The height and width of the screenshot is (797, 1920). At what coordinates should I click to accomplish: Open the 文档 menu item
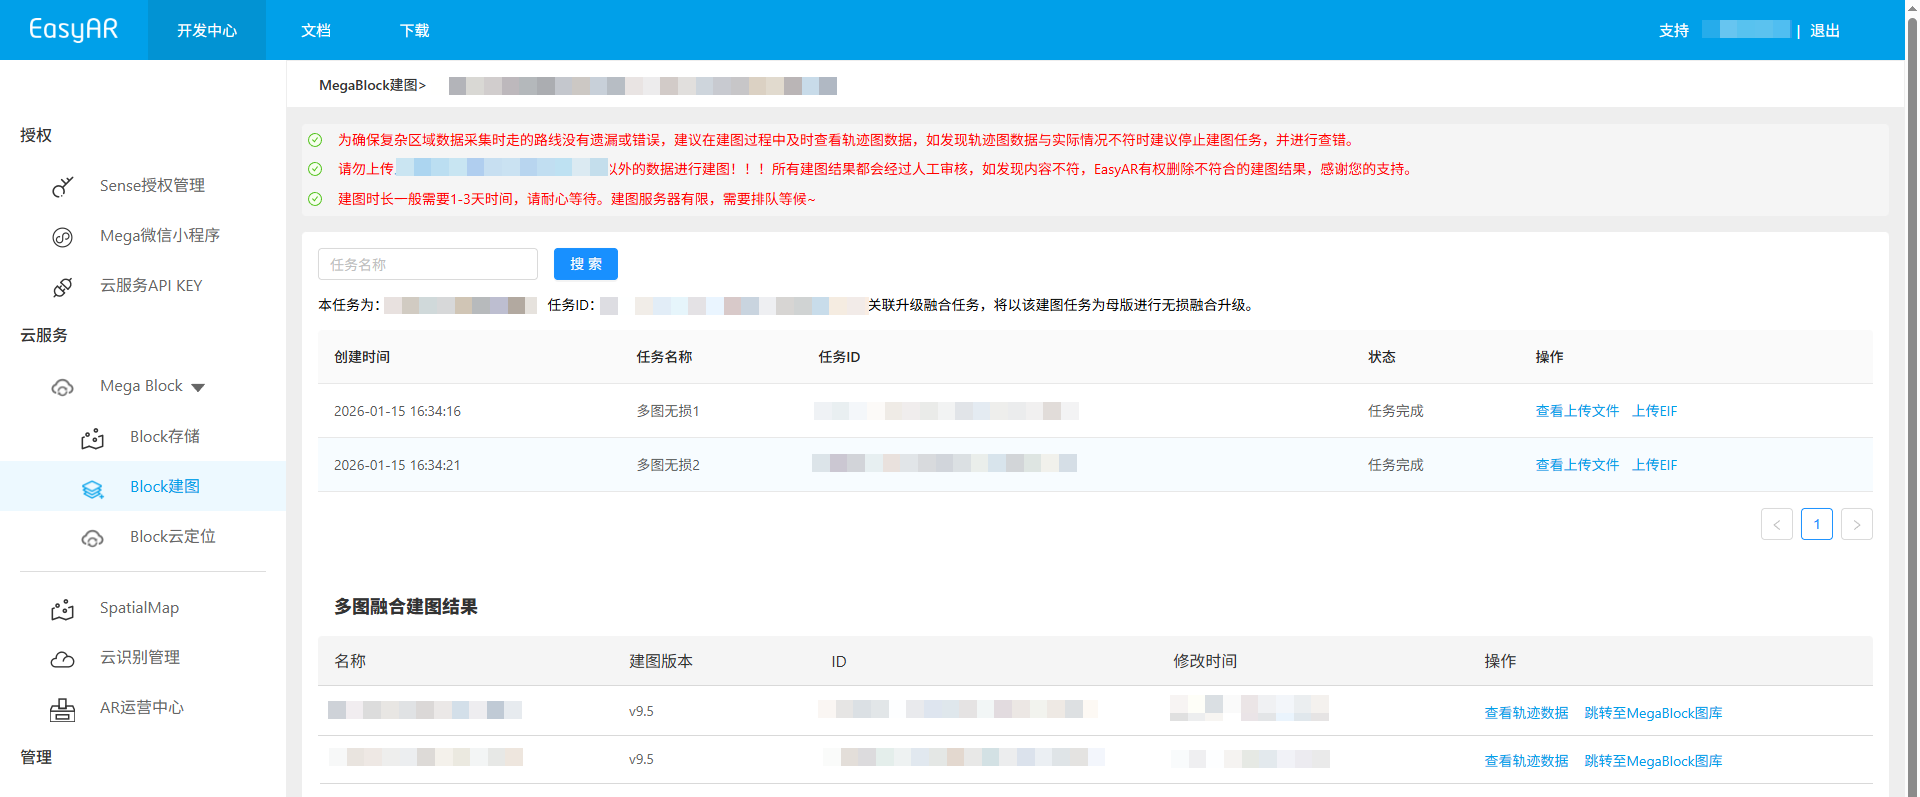pyautogui.click(x=316, y=31)
